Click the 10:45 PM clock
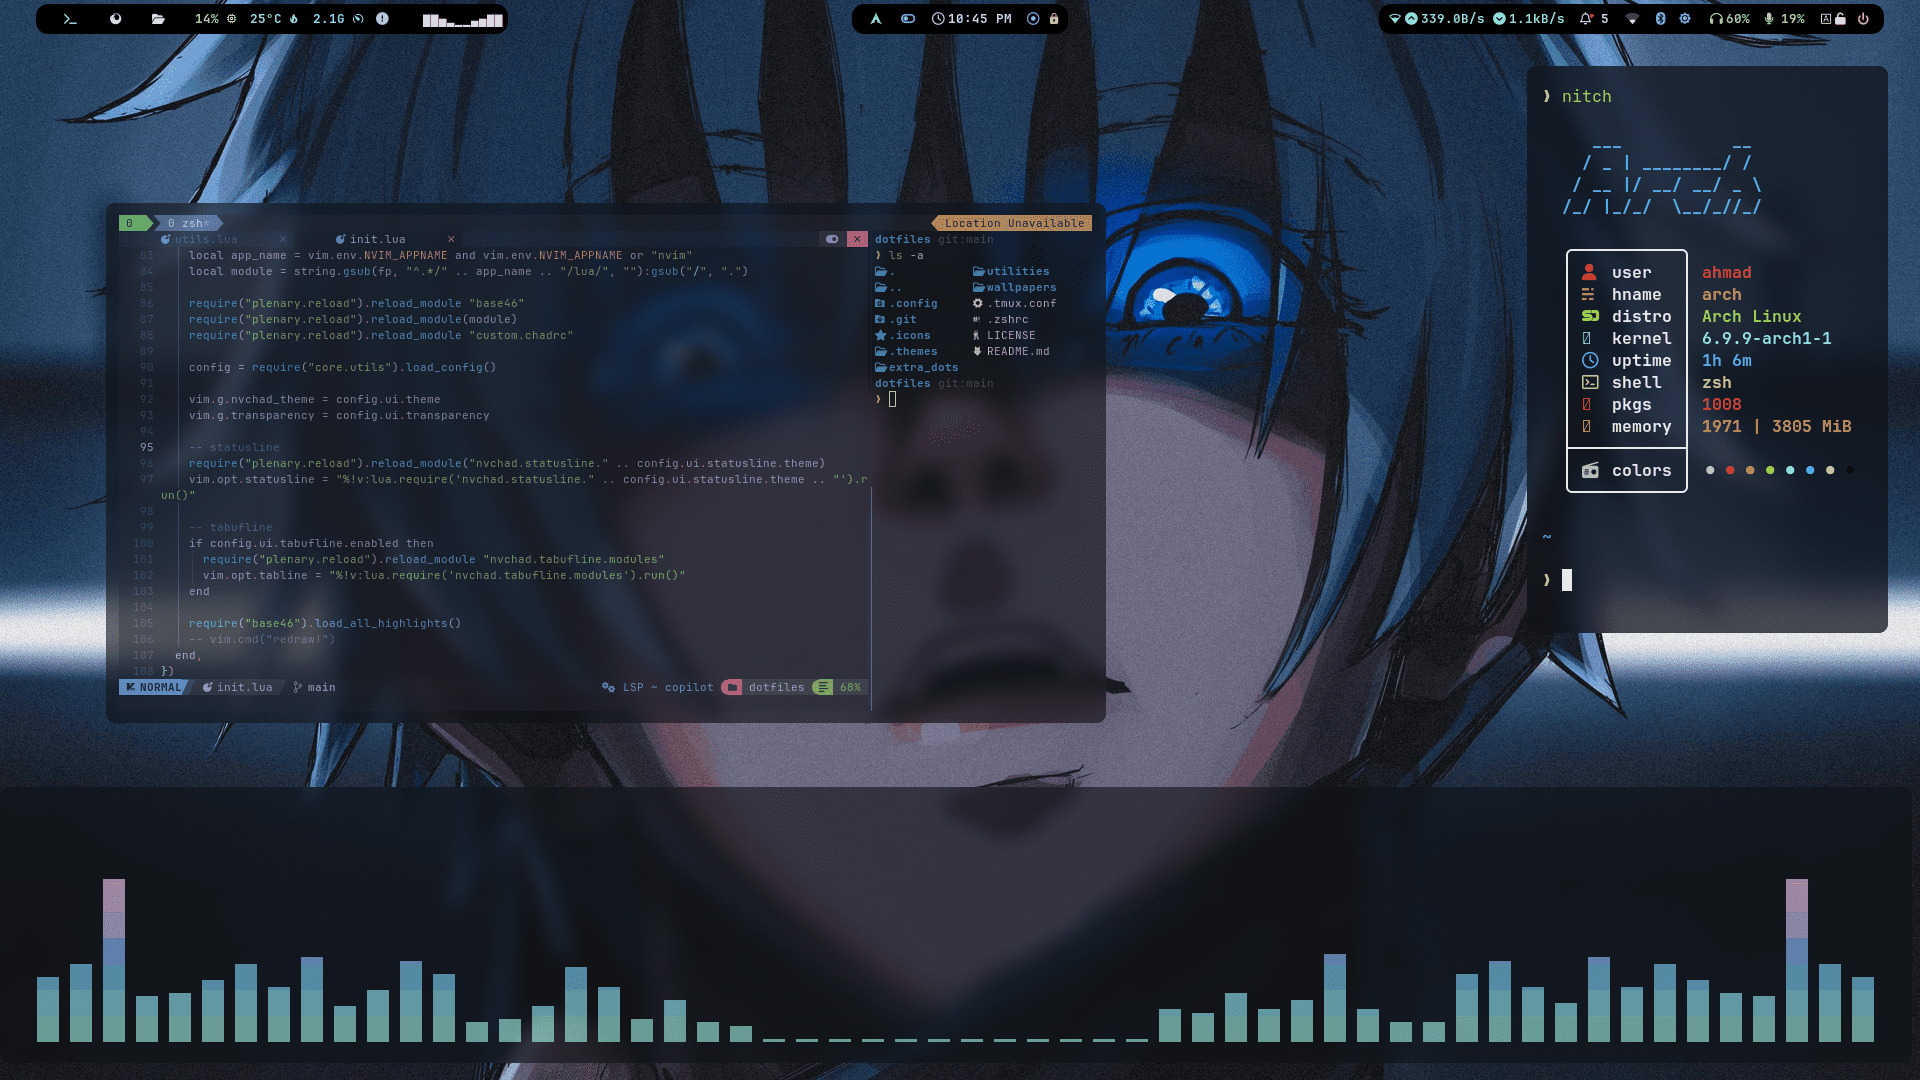 tap(972, 19)
